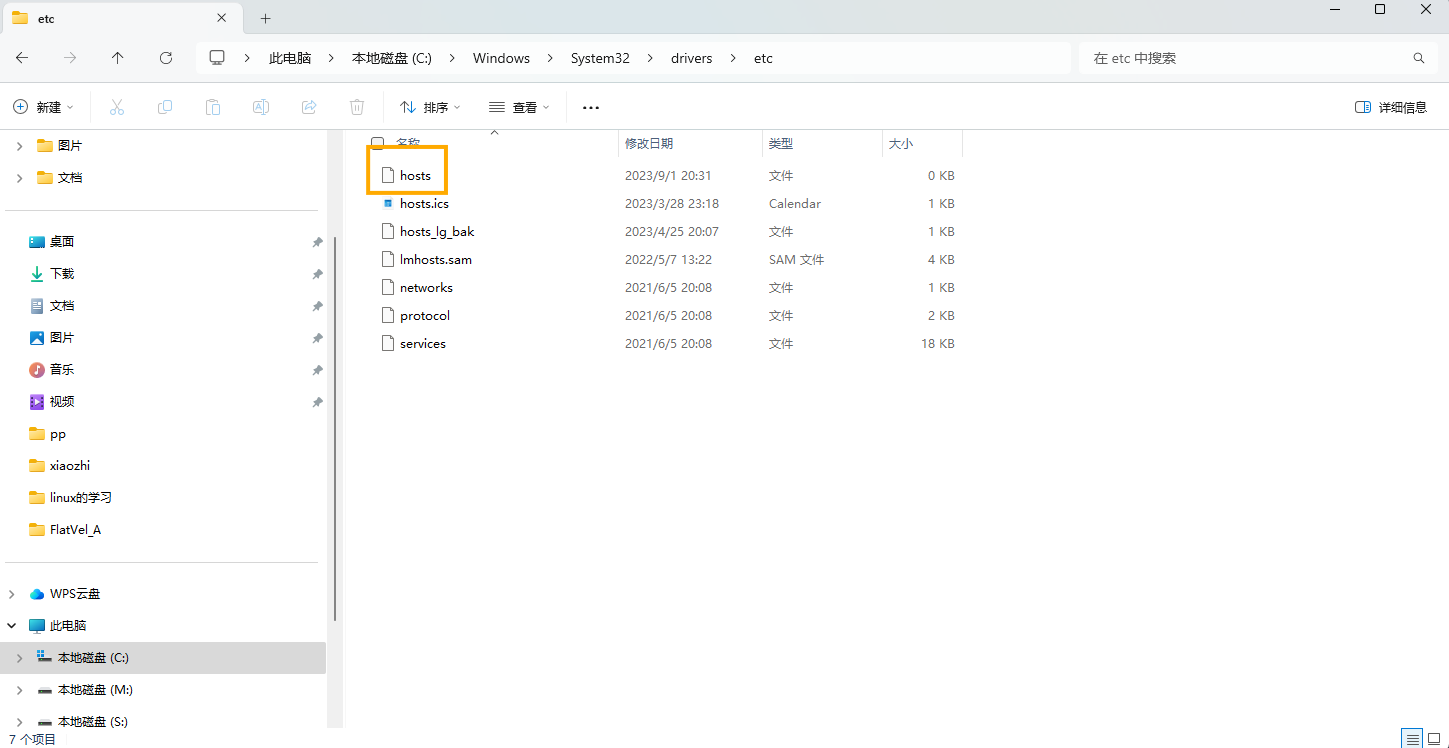Switch to details list view icon
Screen dimensions: 1449x748
pos(1413,739)
